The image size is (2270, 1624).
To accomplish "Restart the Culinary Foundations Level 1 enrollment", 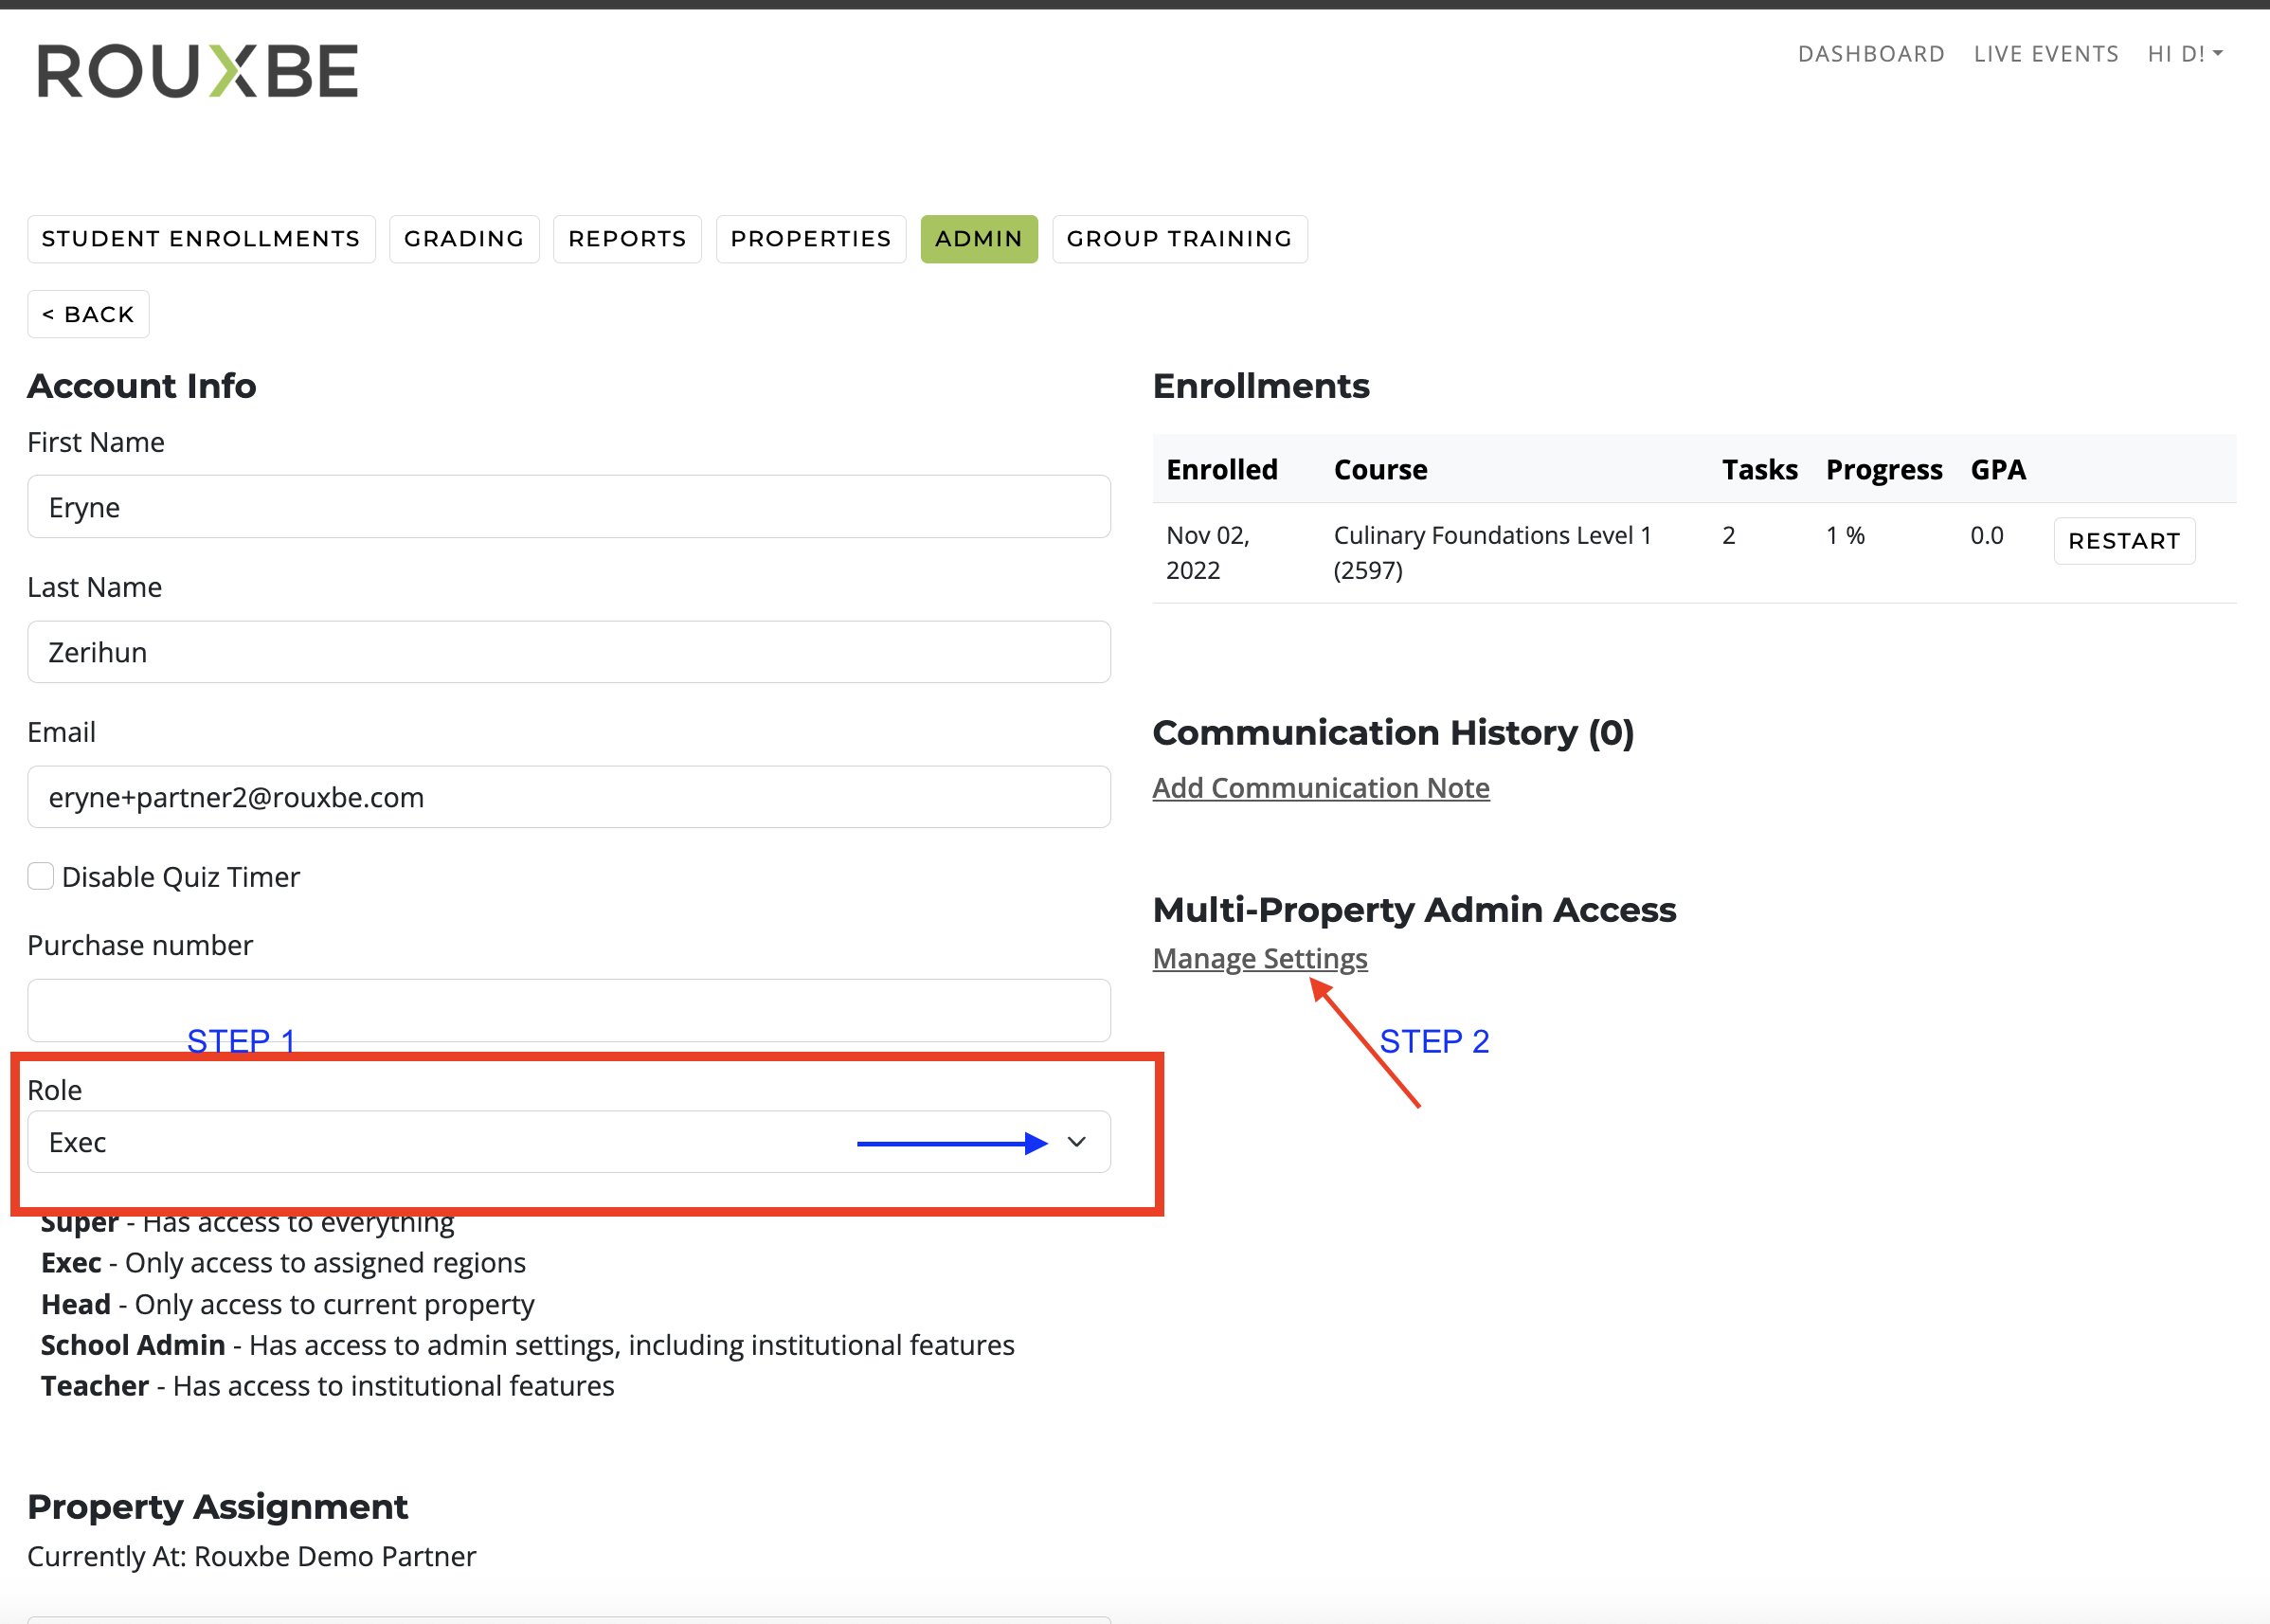I will (2124, 541).
